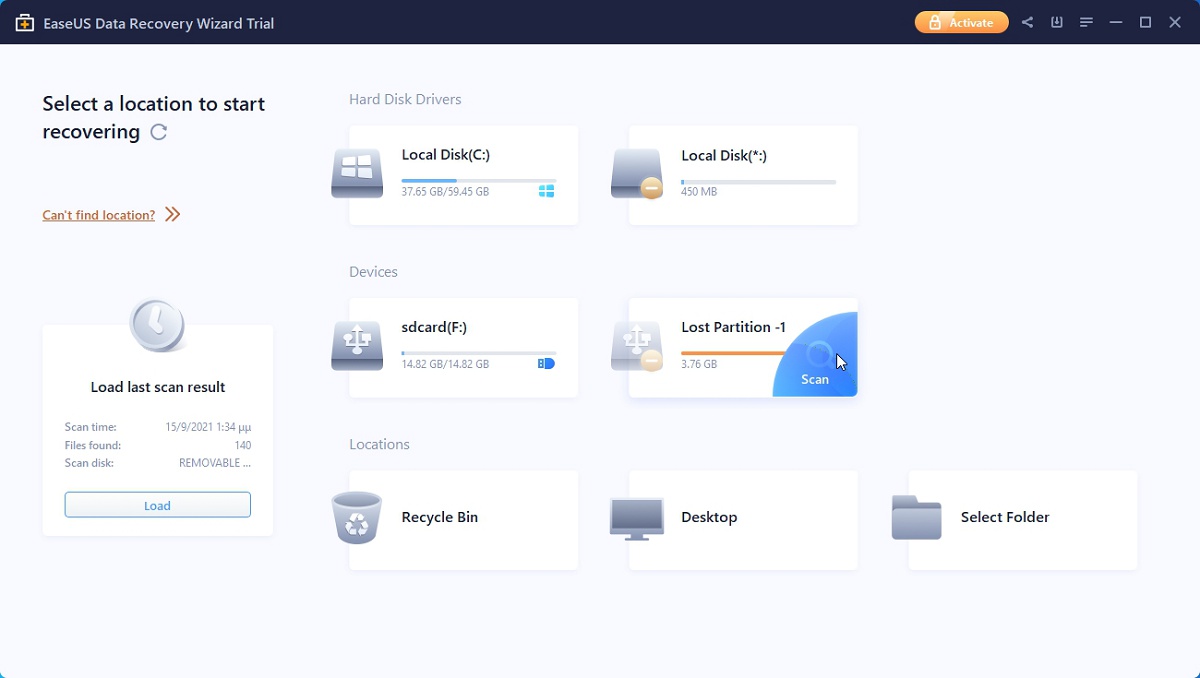Click the Files found value 140
Screen dimensions: 1200x678
point(242,445)
